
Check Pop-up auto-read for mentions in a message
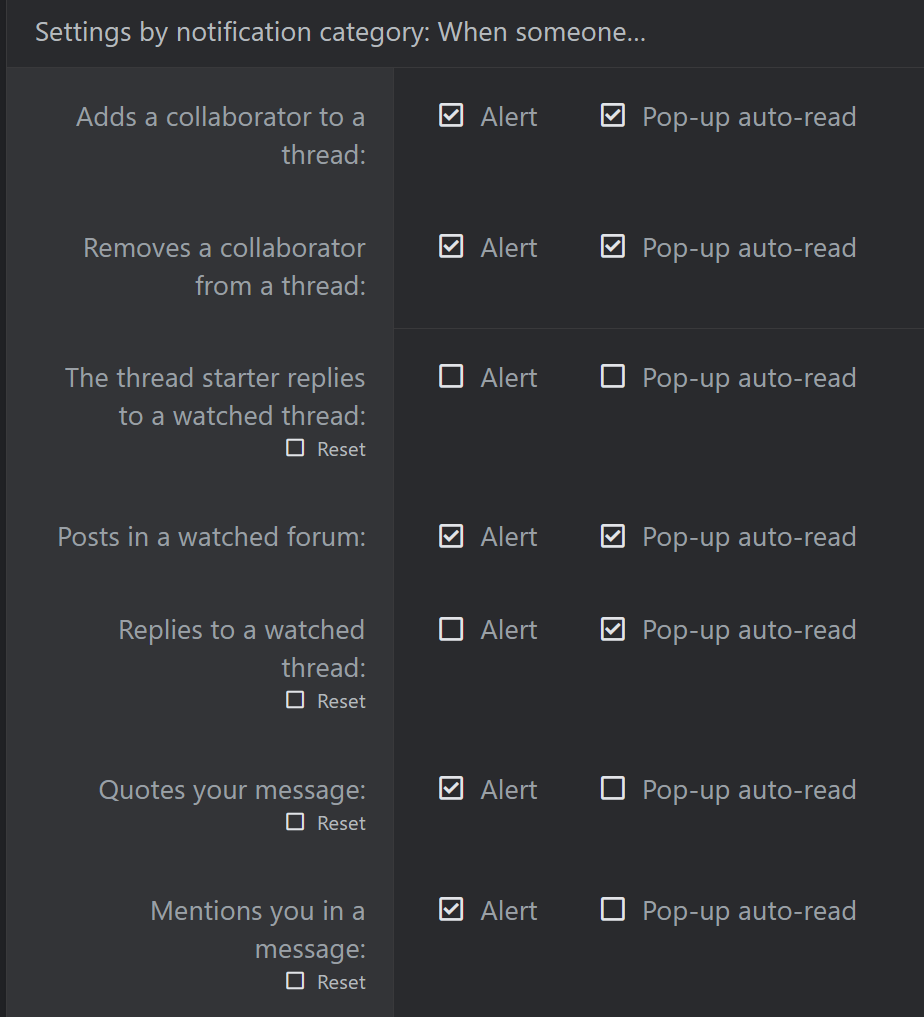pos(613,910)
